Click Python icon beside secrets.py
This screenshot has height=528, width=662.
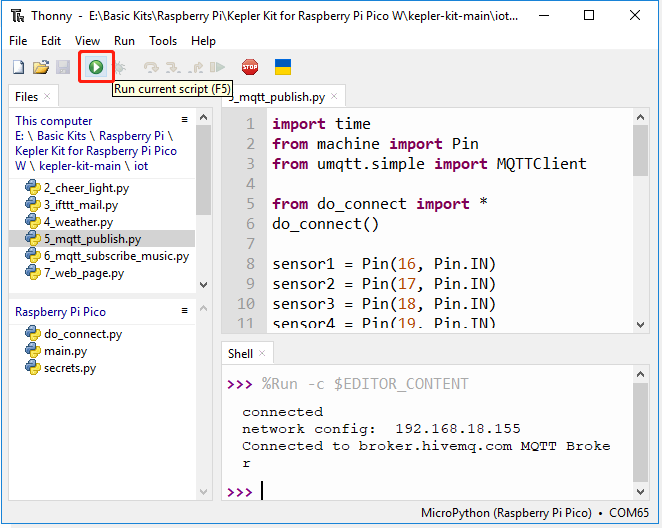click(x=33, y=368)
